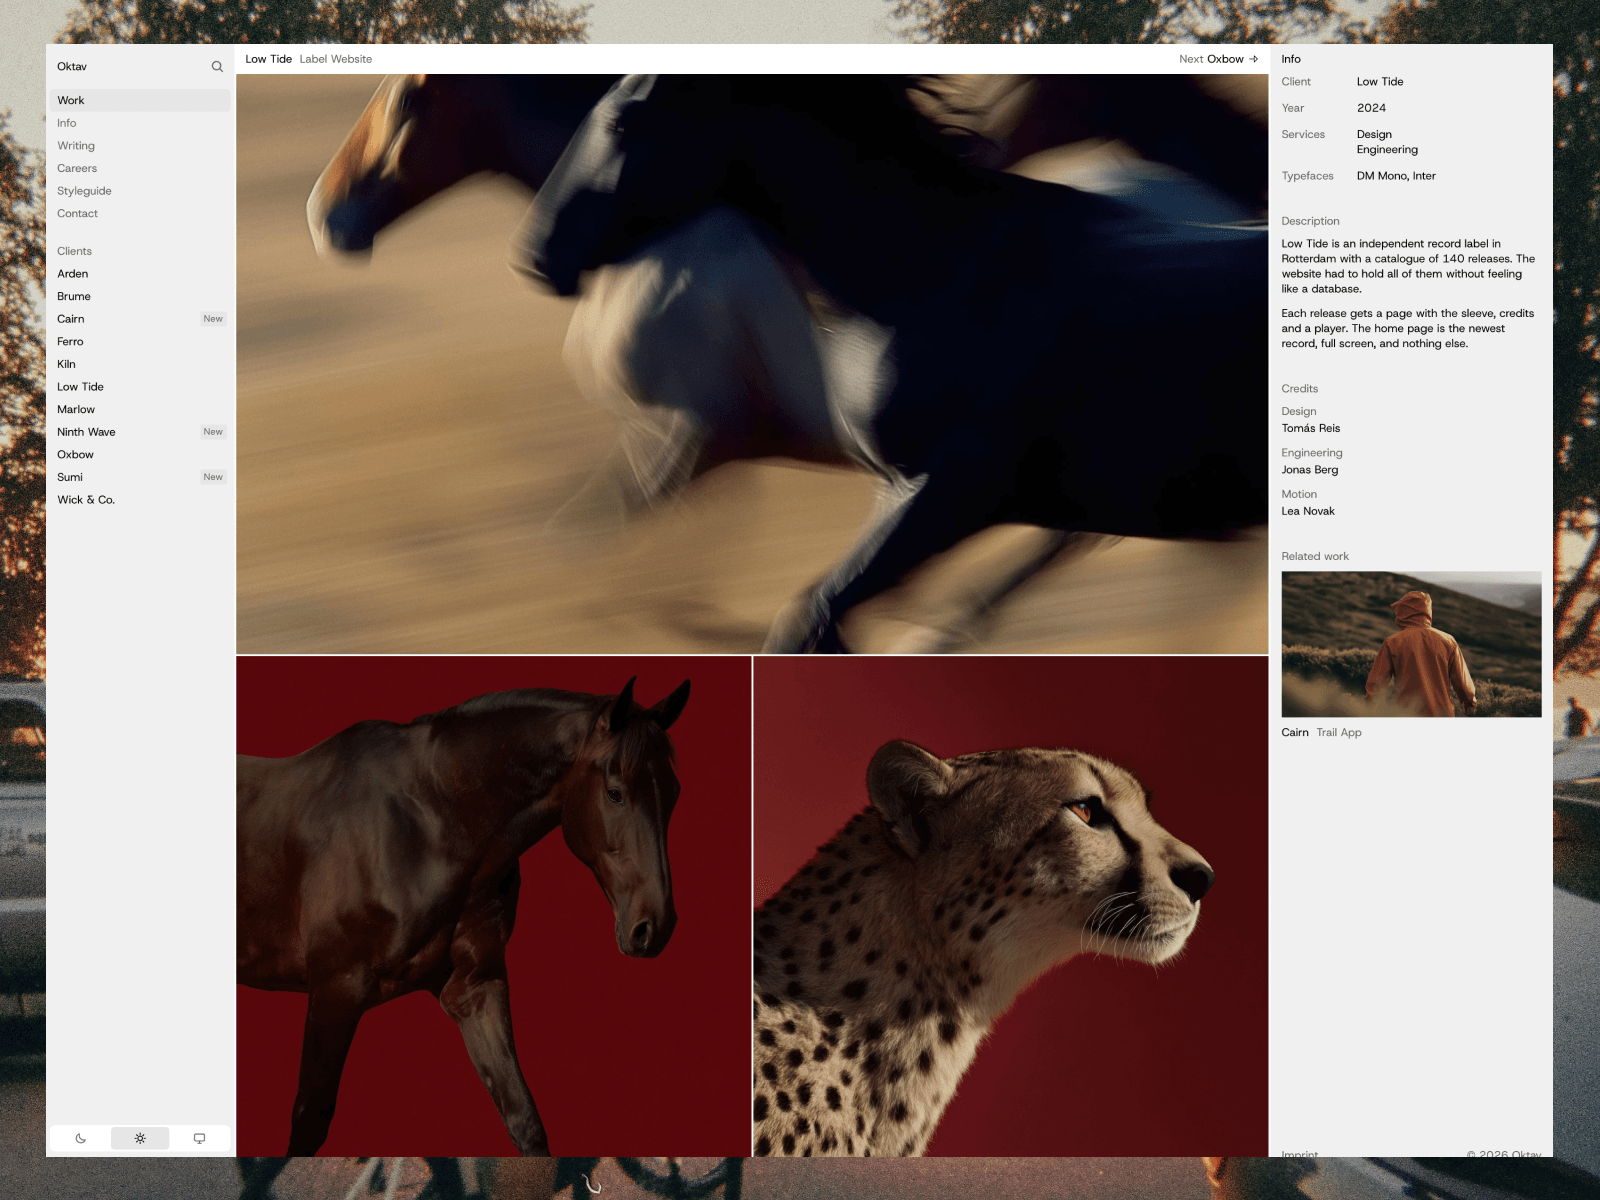Image resolution: width=1600 pixels, height=1200 pixels.
Task: Select the Ferro client
Action: coord(140,341)
